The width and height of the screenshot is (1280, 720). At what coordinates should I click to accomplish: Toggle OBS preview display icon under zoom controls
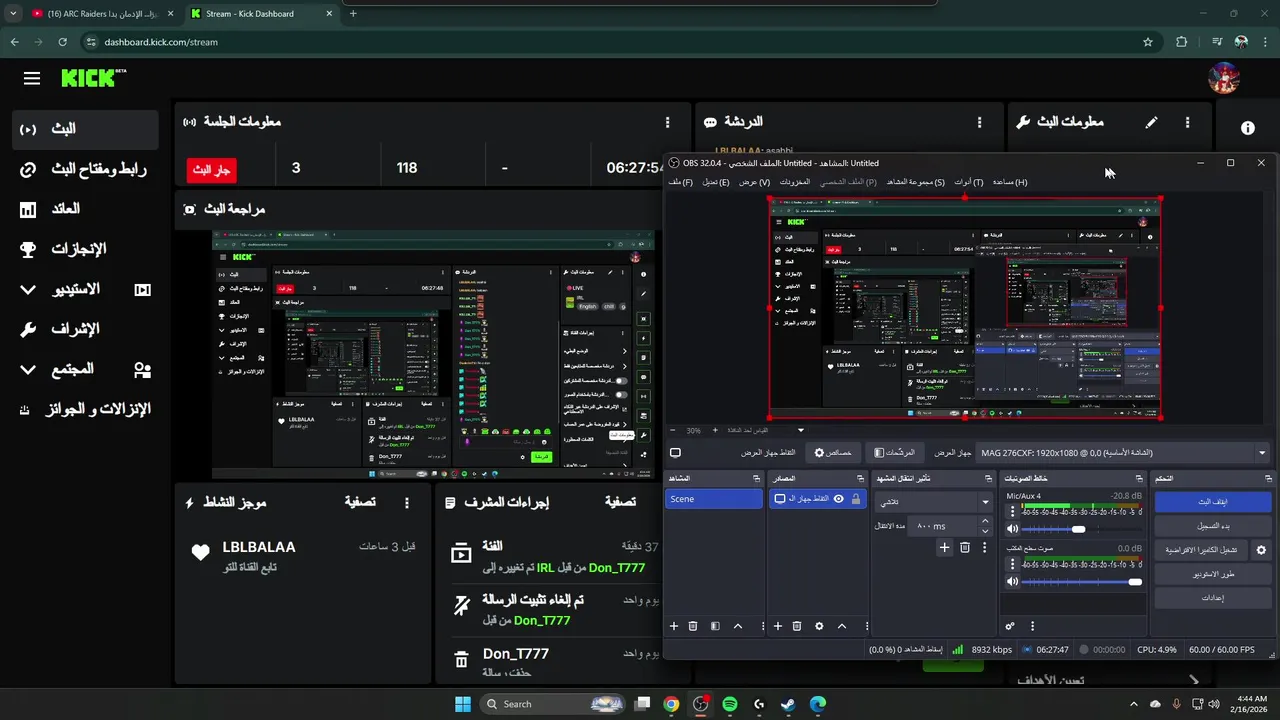click(675, 453)
